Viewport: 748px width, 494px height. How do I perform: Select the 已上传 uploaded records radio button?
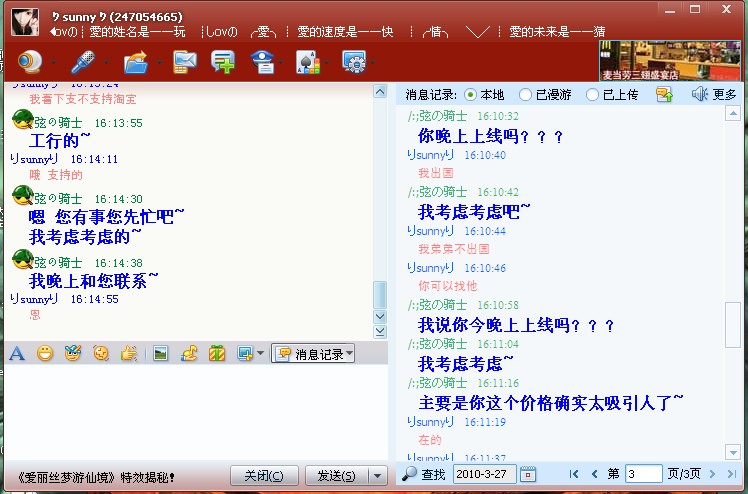(x=593, y=95)
